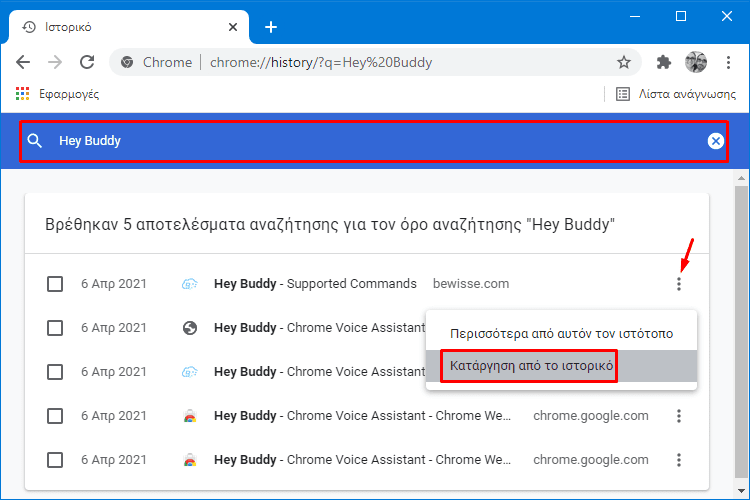Click the page scrollbar thumb

741,332
